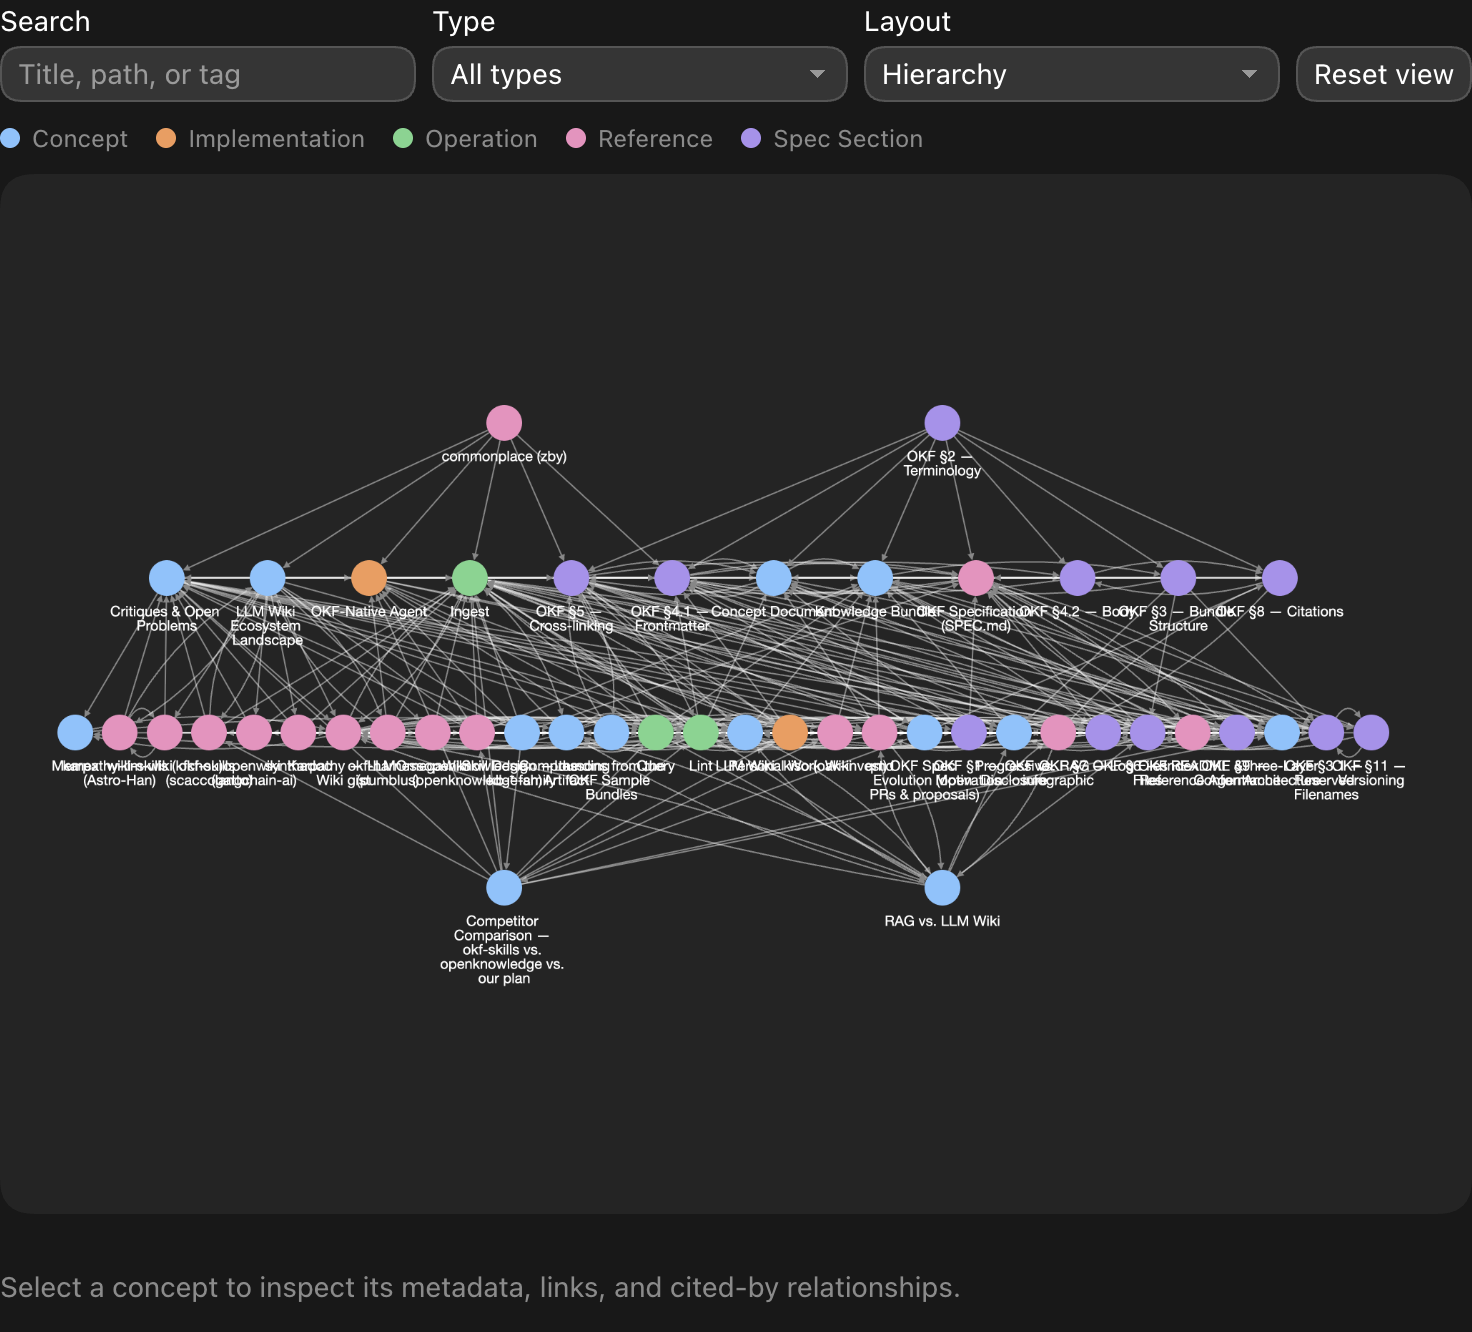The width and height of the screenshot is (1472, 1332).
Task: Click the Reference legend label
Action: click(x=655, y=139)
